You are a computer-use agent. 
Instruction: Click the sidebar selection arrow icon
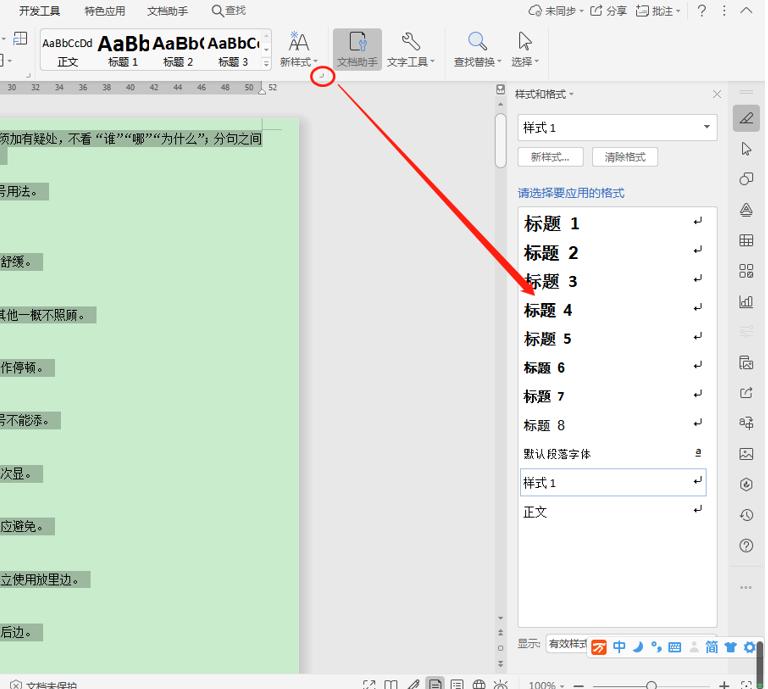click(x=746, y=149)
